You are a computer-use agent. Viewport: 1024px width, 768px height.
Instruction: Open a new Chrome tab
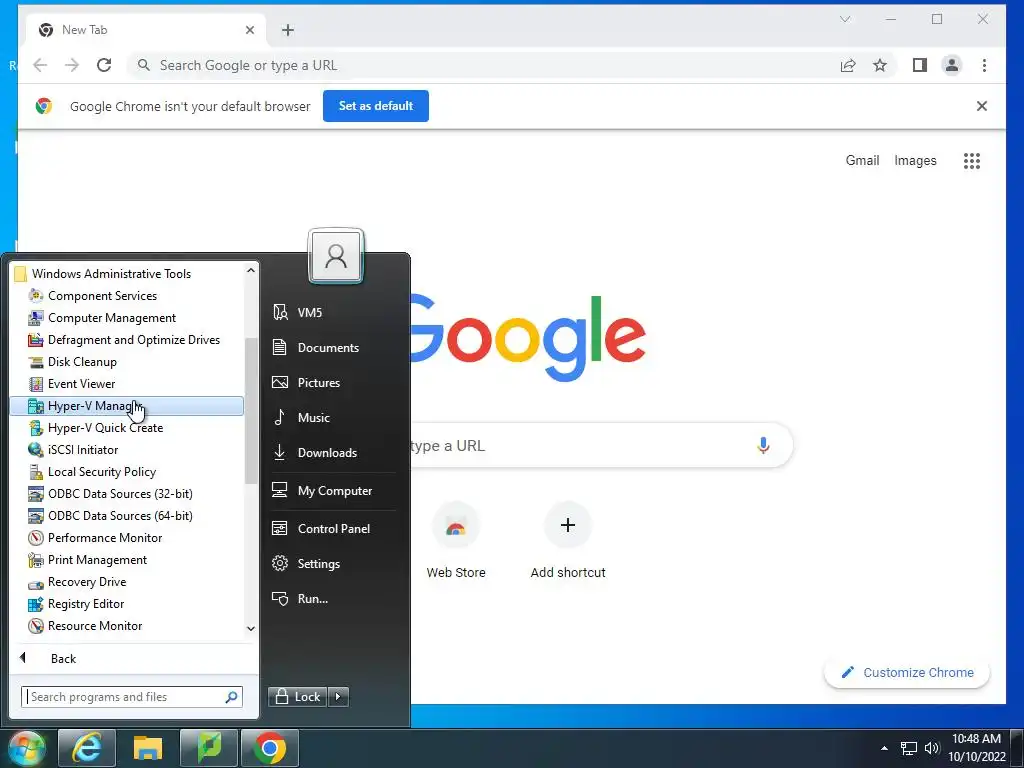pos(288,30)
